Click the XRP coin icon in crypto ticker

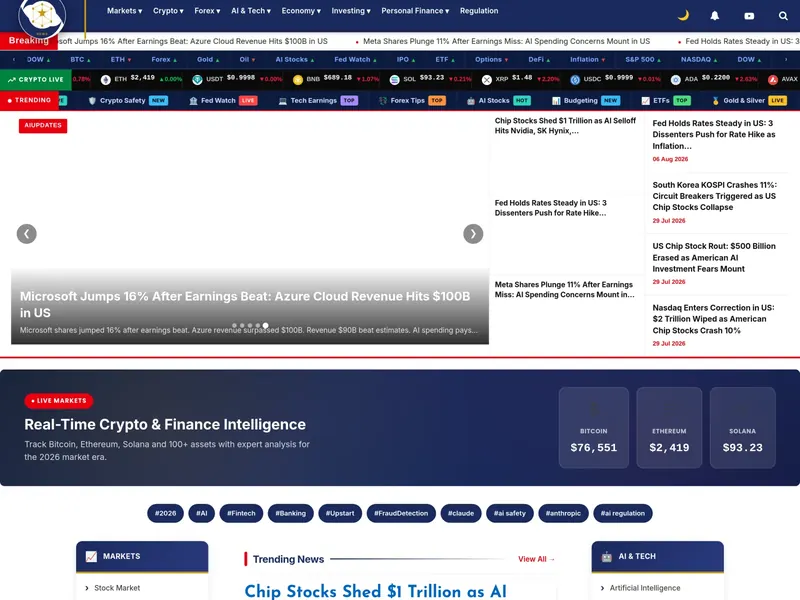pyautogui.click(x=487, y=80)
